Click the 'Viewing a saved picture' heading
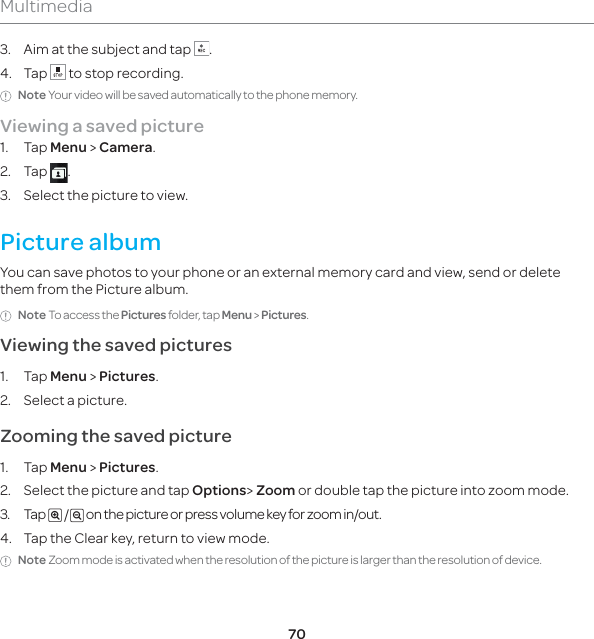The height and width of the screenshot is (639, 594). click(102, 126)
